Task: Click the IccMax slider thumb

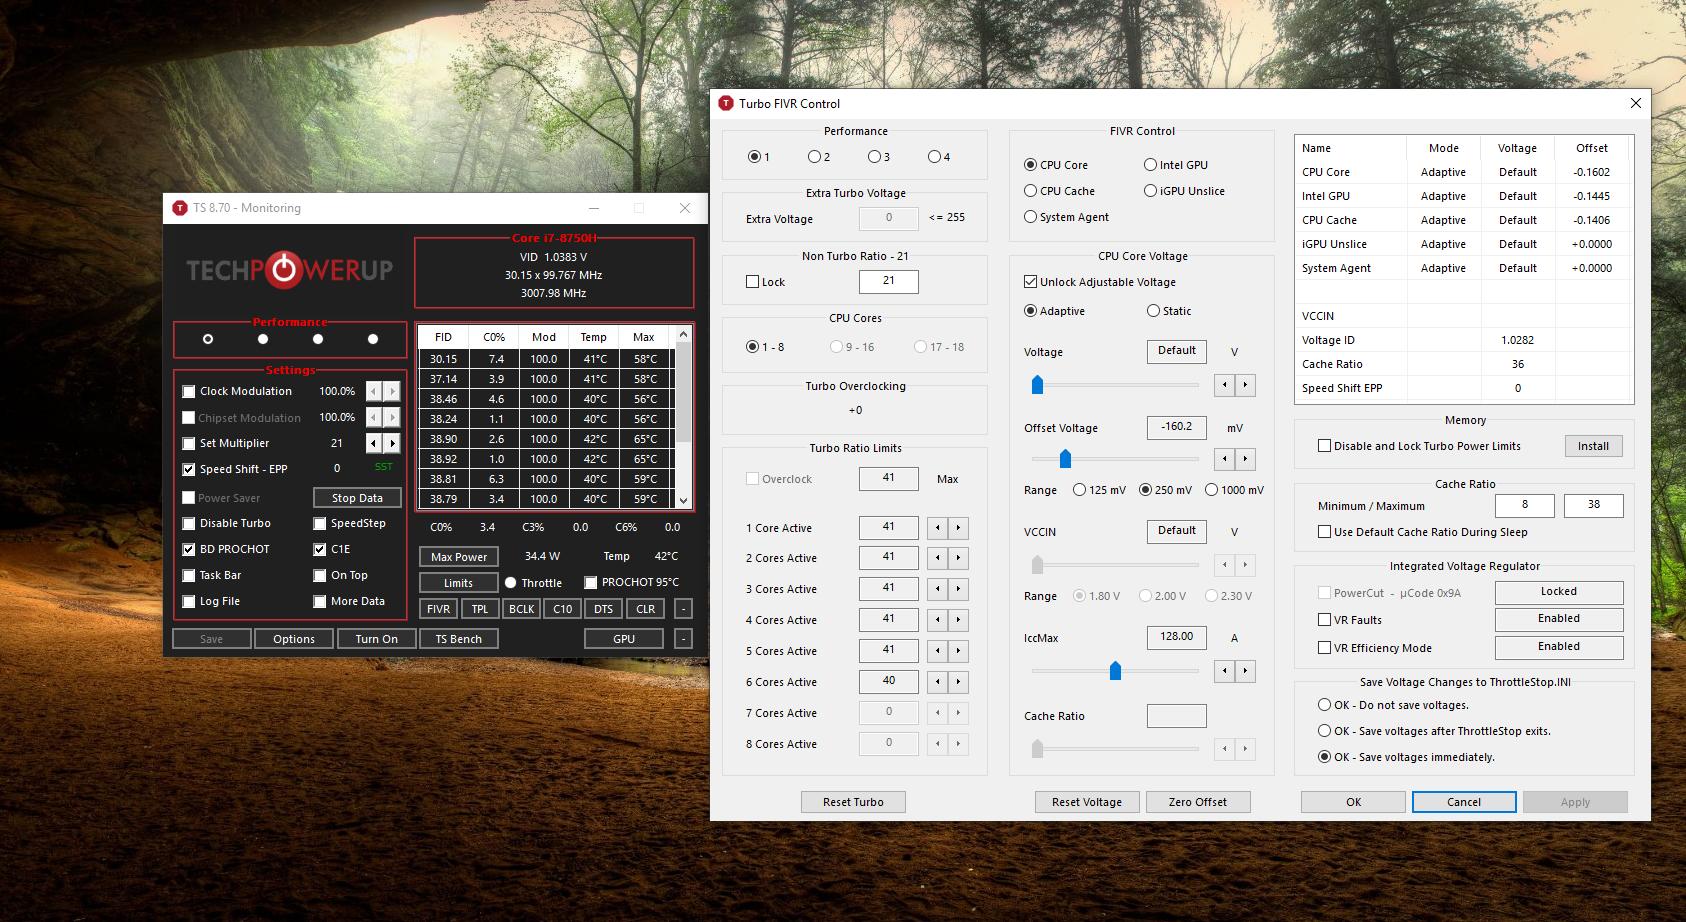Action: (x=1115, y=671)
